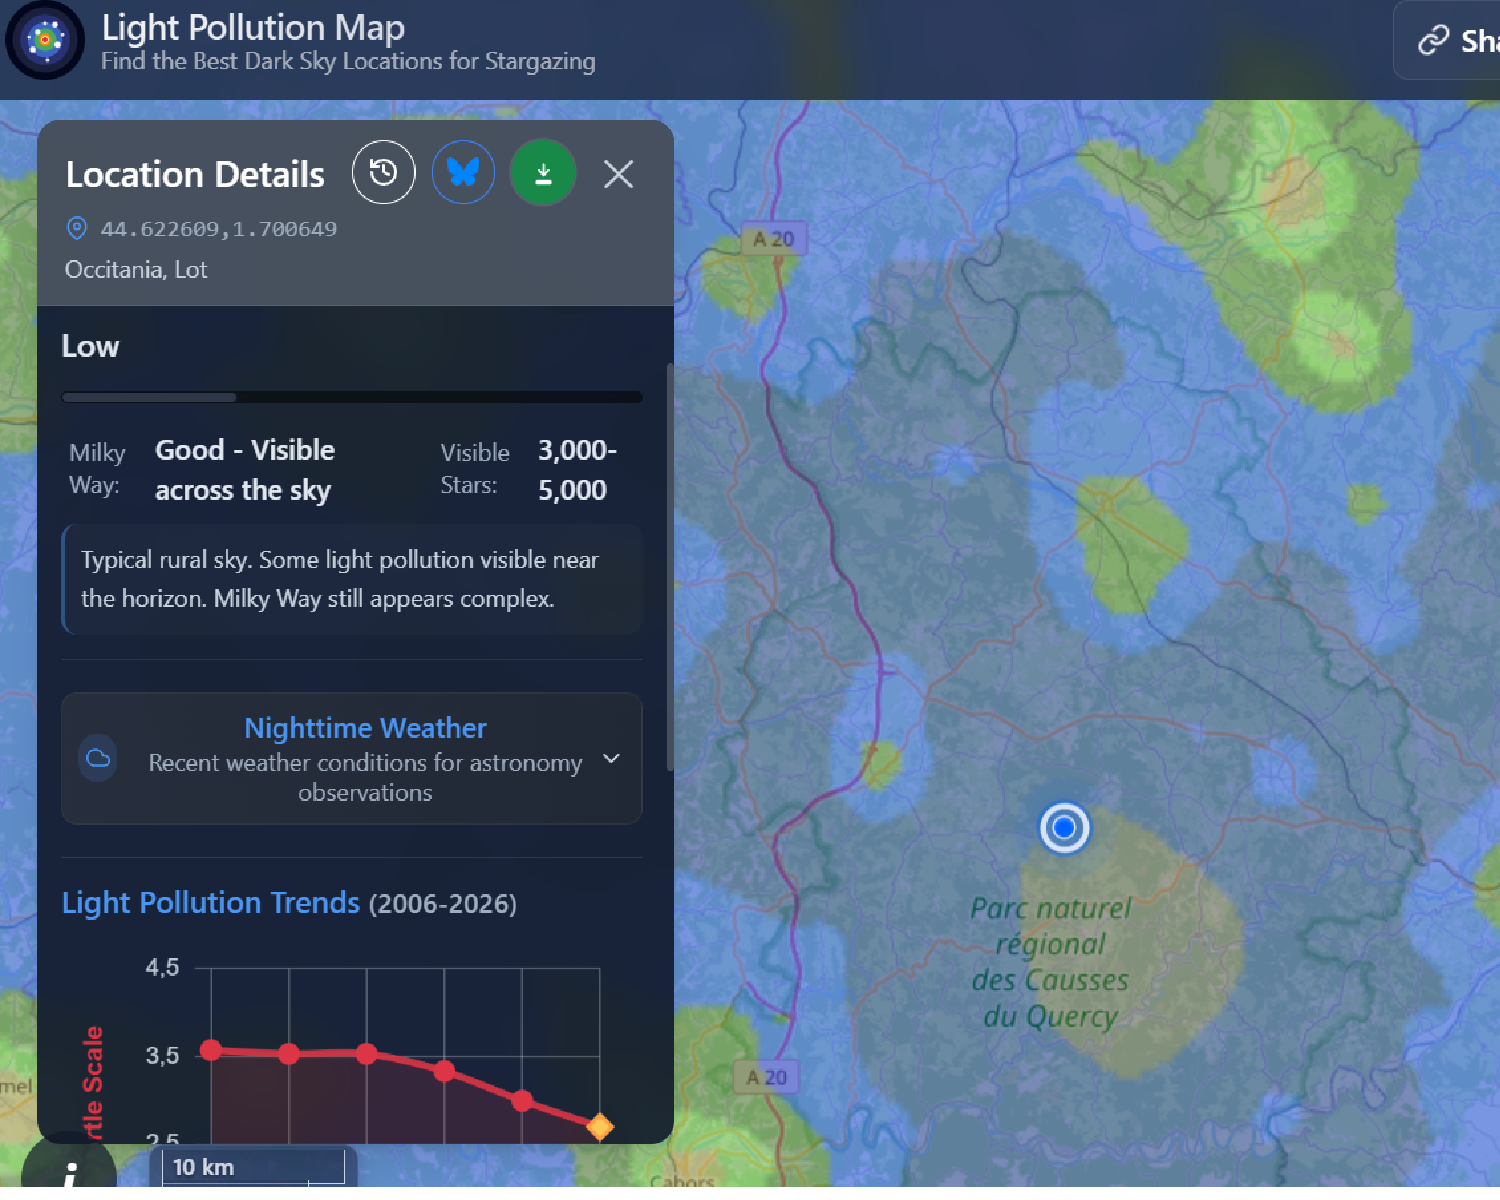This screenshot has width=1500, height=1200.
Task: Click the first red trend data point
Action: click(x=211, y=1050)
